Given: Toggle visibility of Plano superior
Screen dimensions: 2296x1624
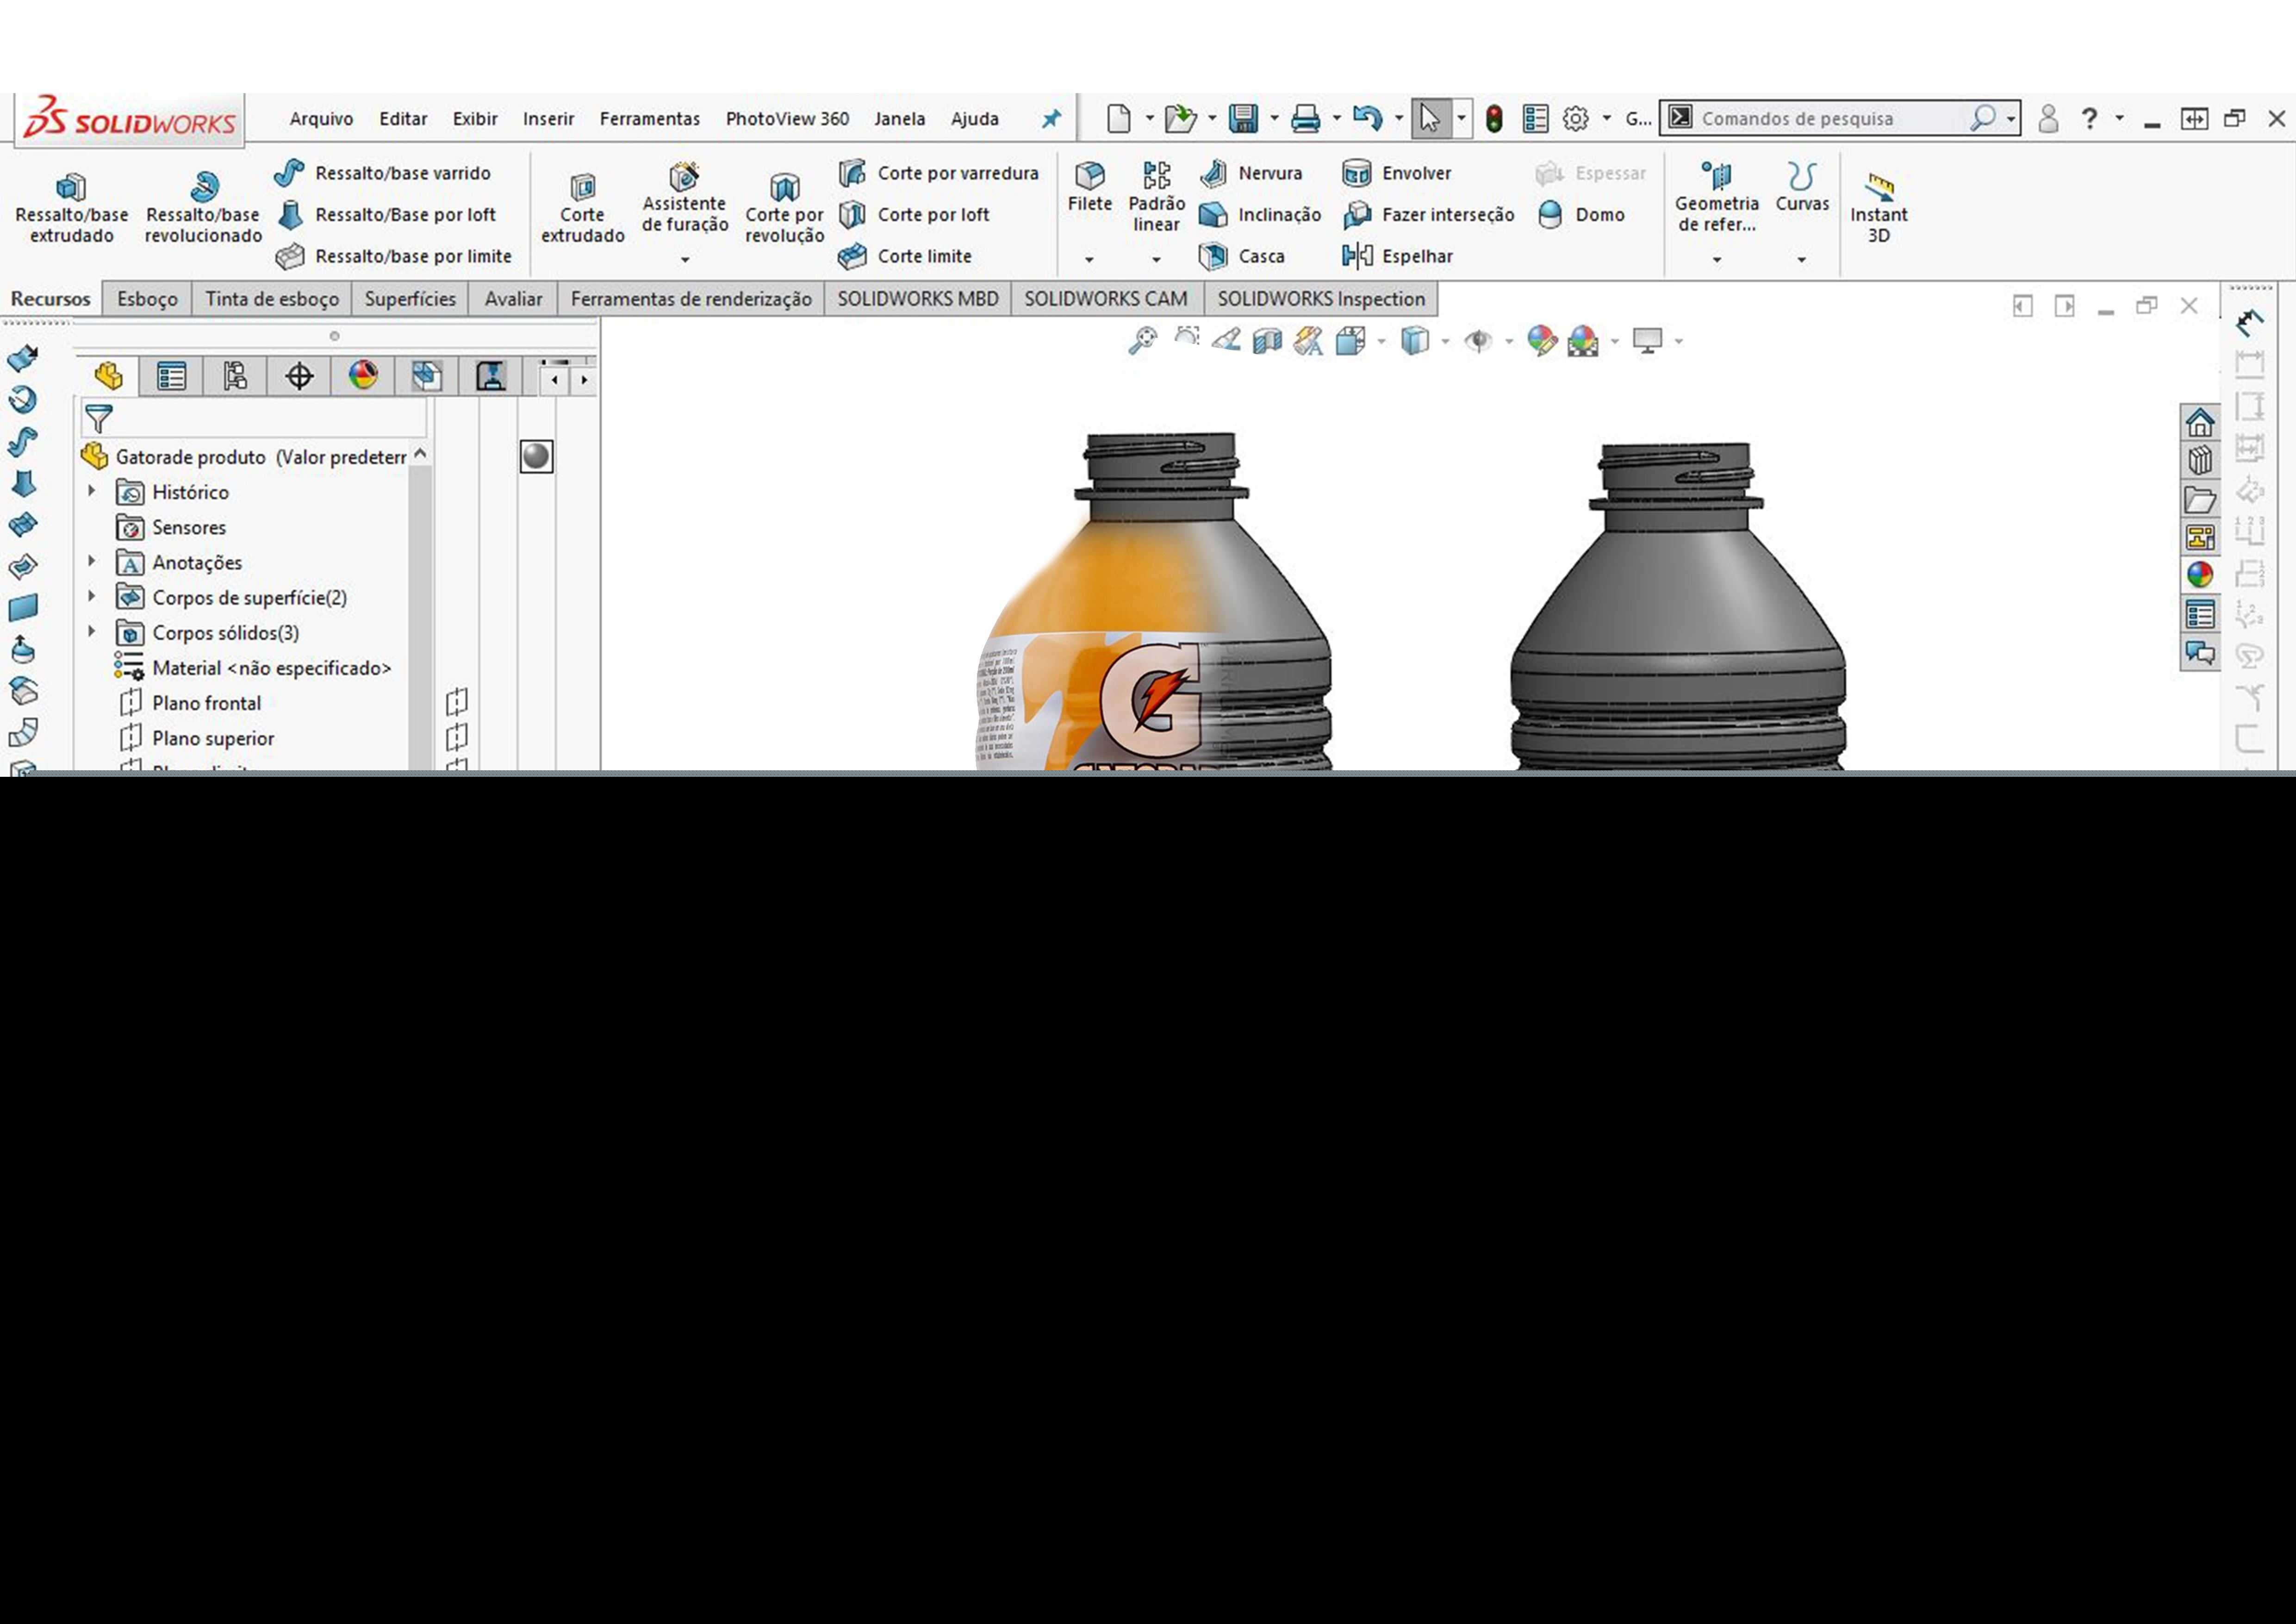Looking at the screenshot, I should coord(457,737).
